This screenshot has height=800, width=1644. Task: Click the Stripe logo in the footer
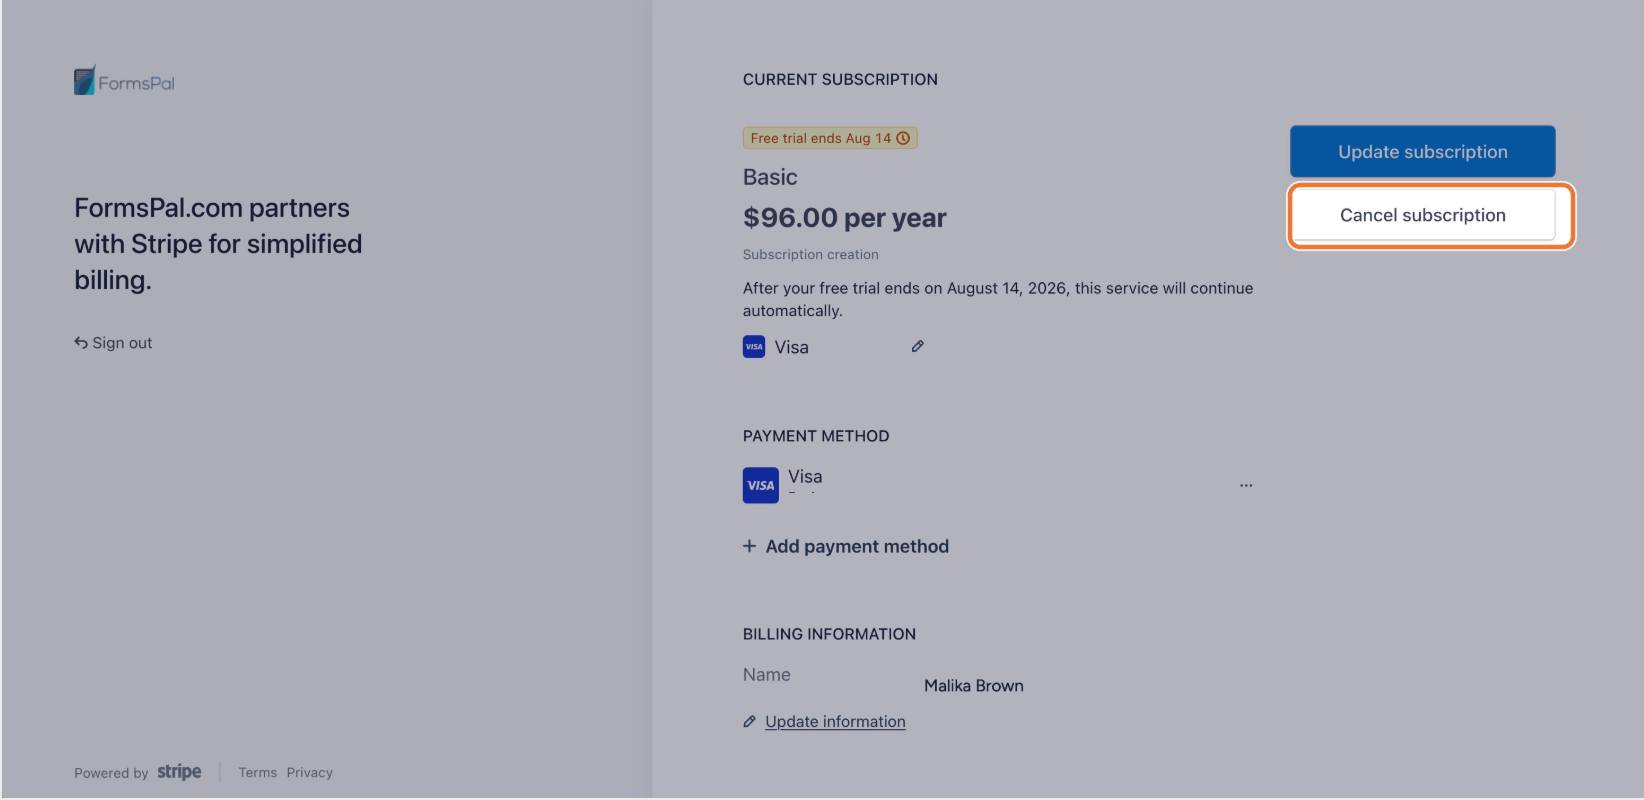179,772
